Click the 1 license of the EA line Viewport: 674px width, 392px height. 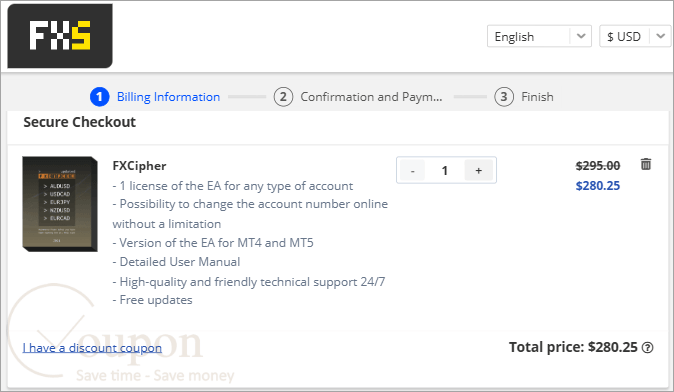233,186
